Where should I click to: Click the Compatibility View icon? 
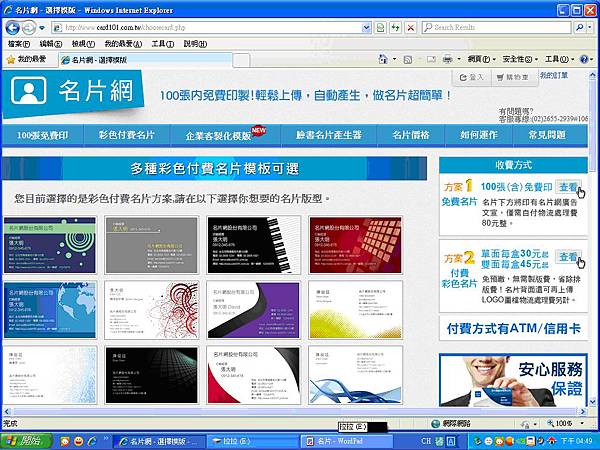(380, 28)
